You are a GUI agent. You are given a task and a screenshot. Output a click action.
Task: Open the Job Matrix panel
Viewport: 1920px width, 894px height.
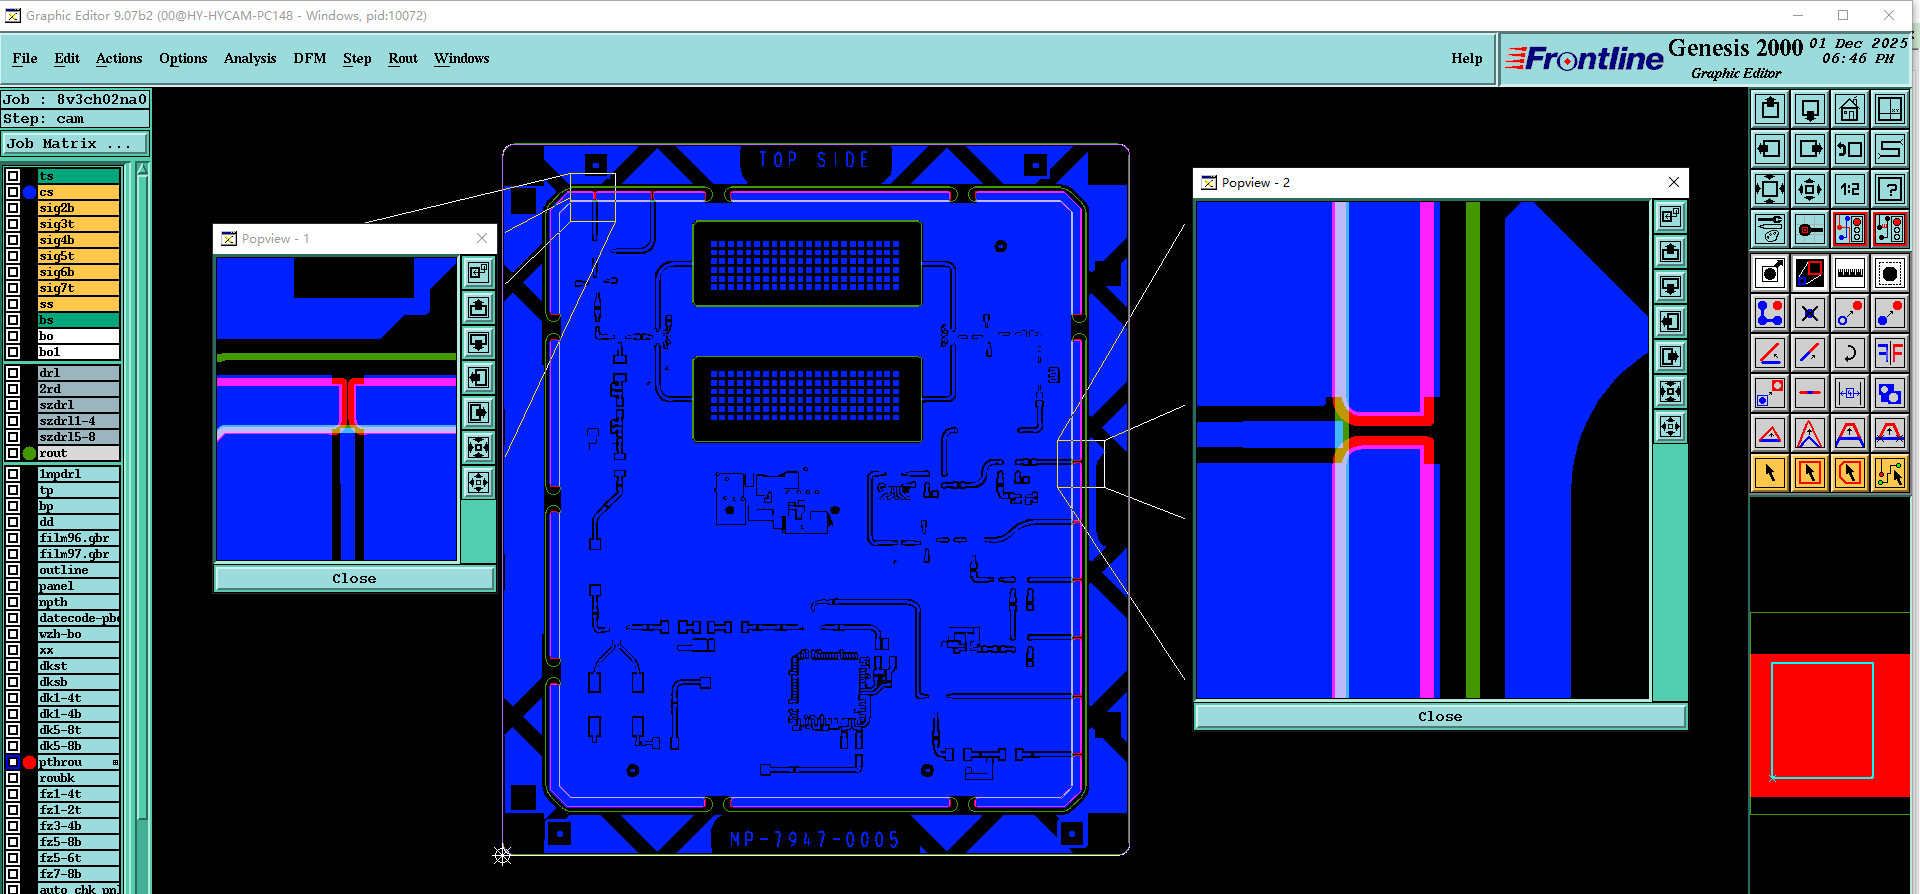coord(75,144)
